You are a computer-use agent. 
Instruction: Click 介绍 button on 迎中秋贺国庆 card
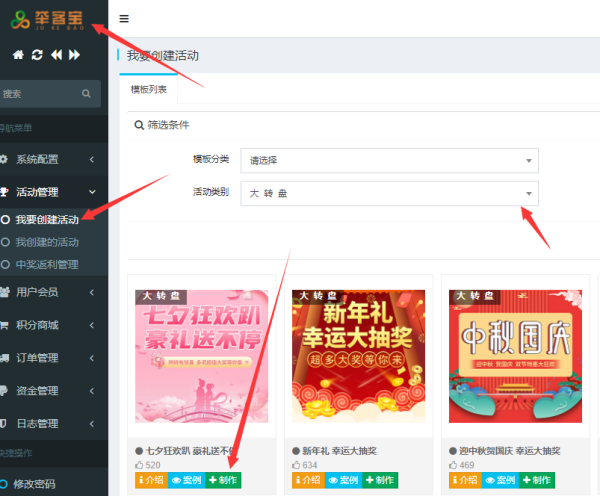point(465,480)
